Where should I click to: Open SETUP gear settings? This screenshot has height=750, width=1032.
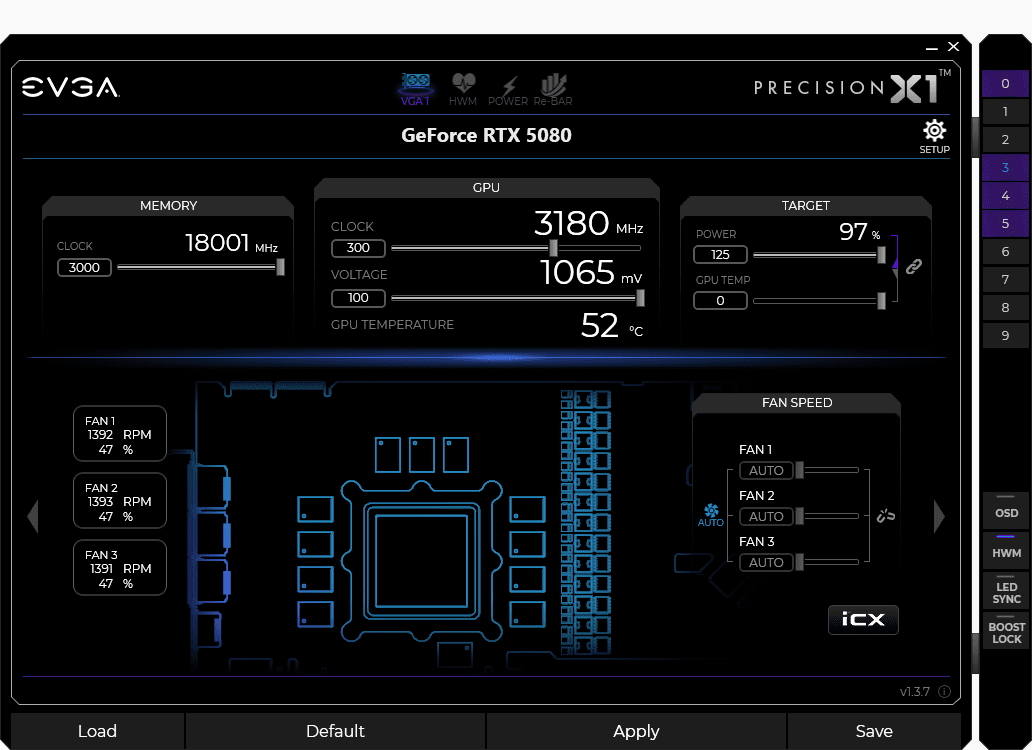(x=934, y=137)
